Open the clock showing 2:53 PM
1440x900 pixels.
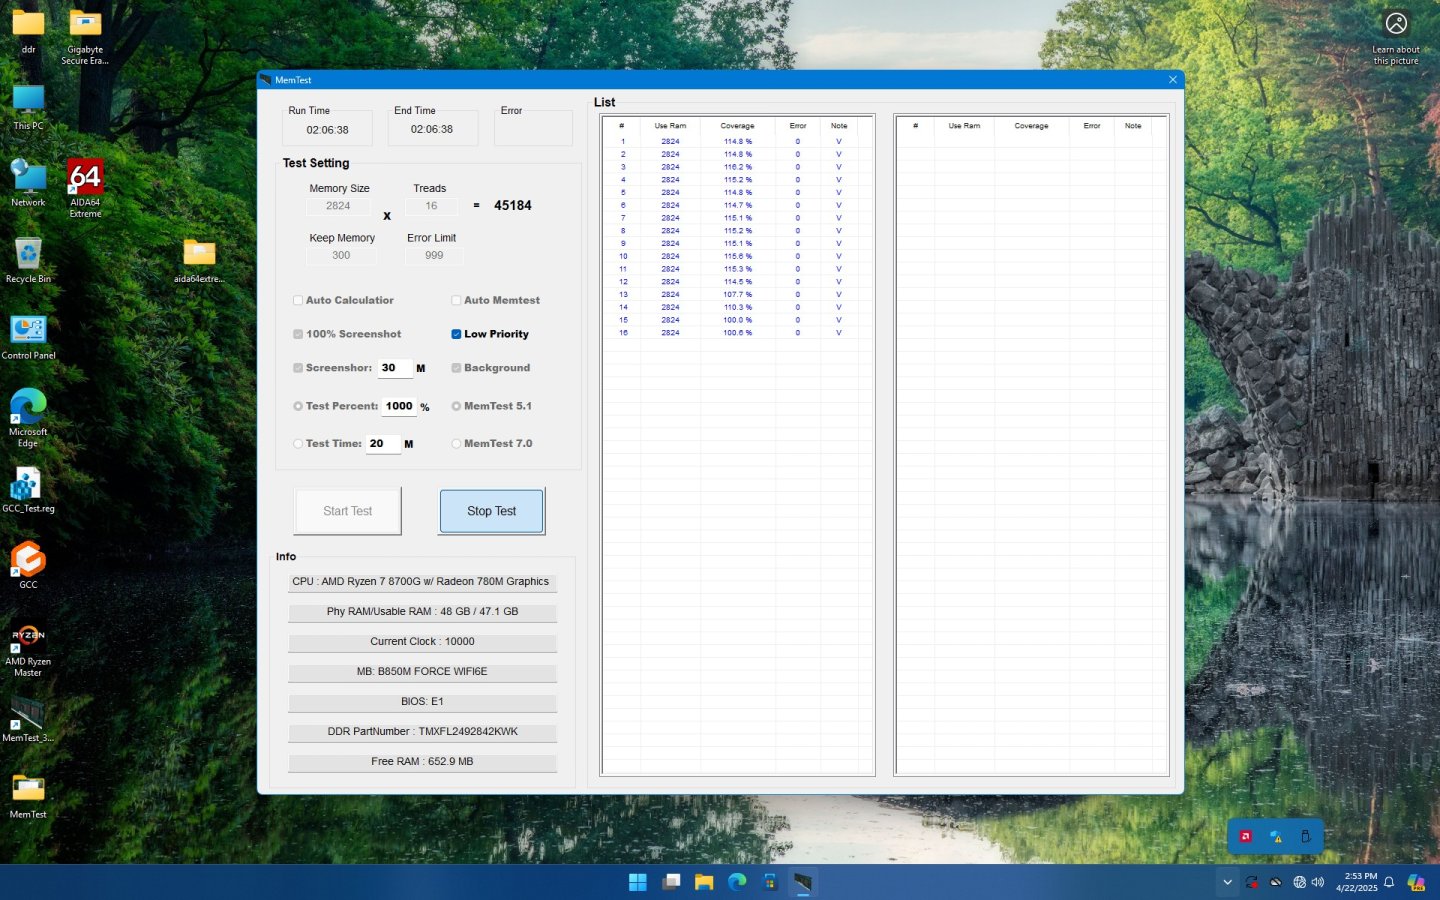click(1356, 882)
